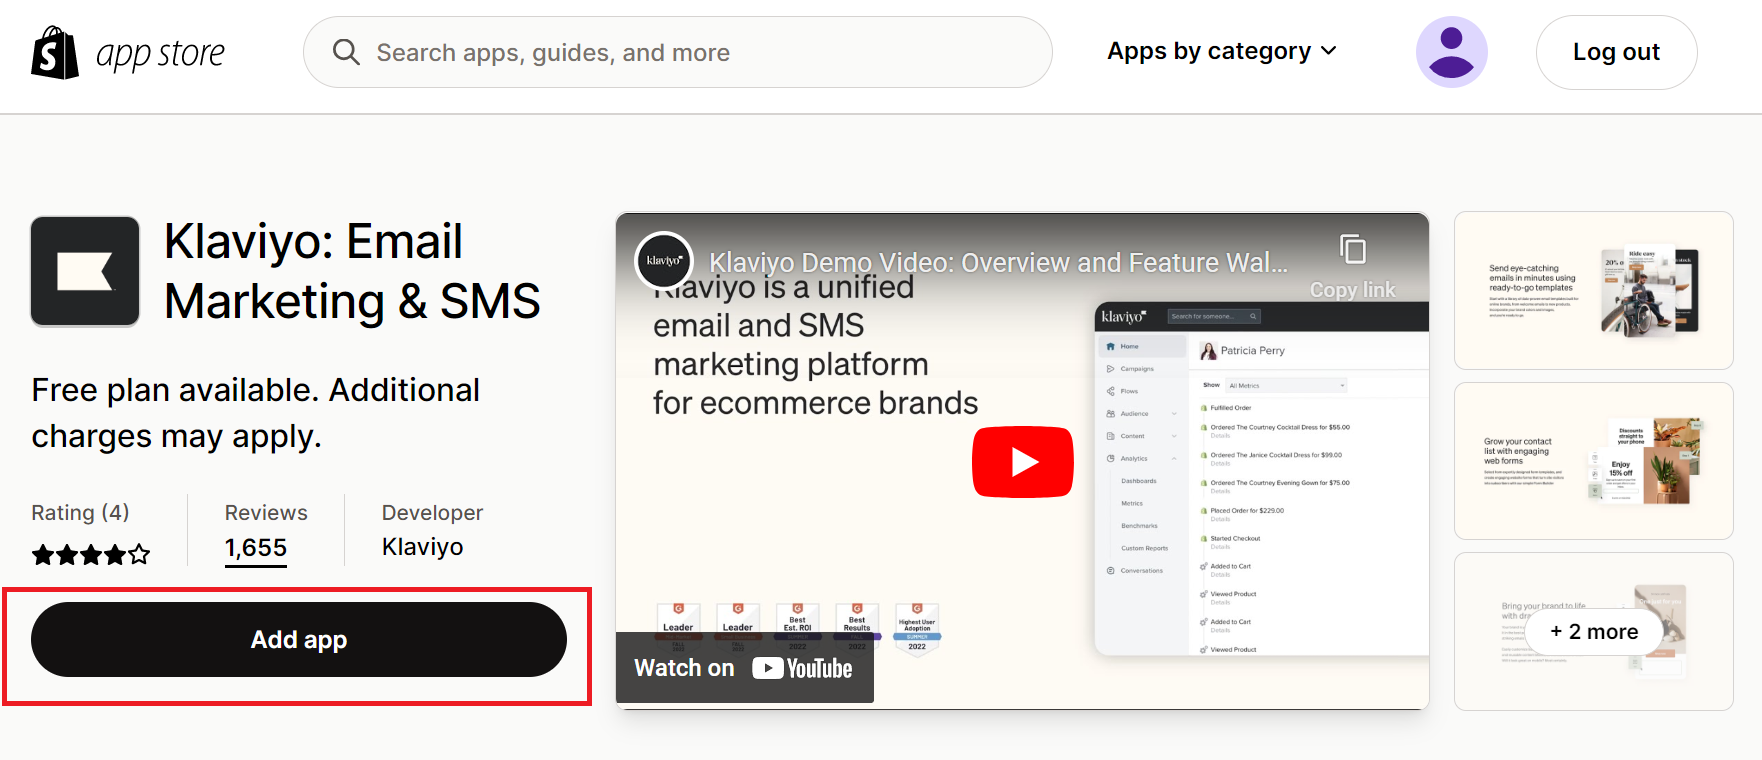Click the 'Reviews' label
Image resolution: width=1762 pixels, height=760 pixels.
[266, 513]
